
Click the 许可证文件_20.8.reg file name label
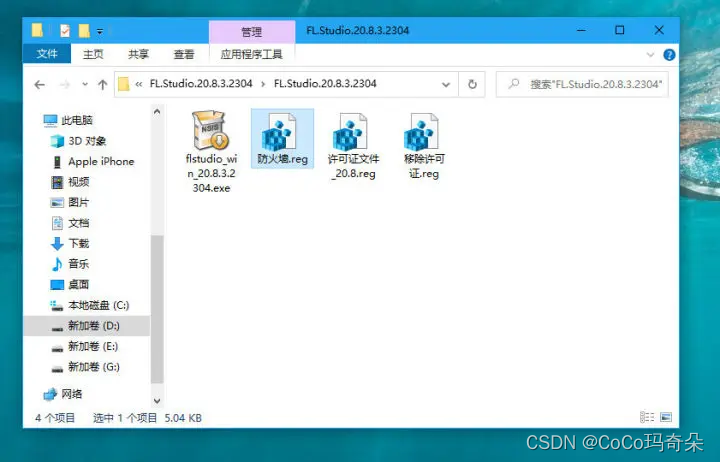[x=353, y=166]
